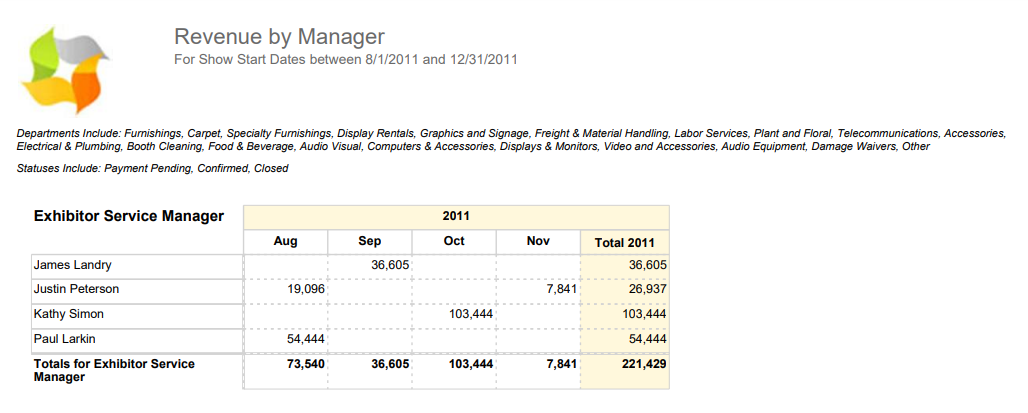The width and height of the screenshot is (1028, 413).
Task: Select the Oct column header
Action: point(454,241)
